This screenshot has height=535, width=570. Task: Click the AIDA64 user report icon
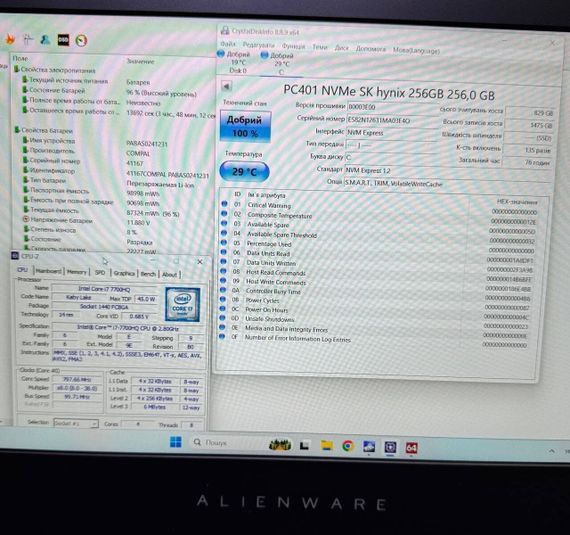click(x=45, y=39)
